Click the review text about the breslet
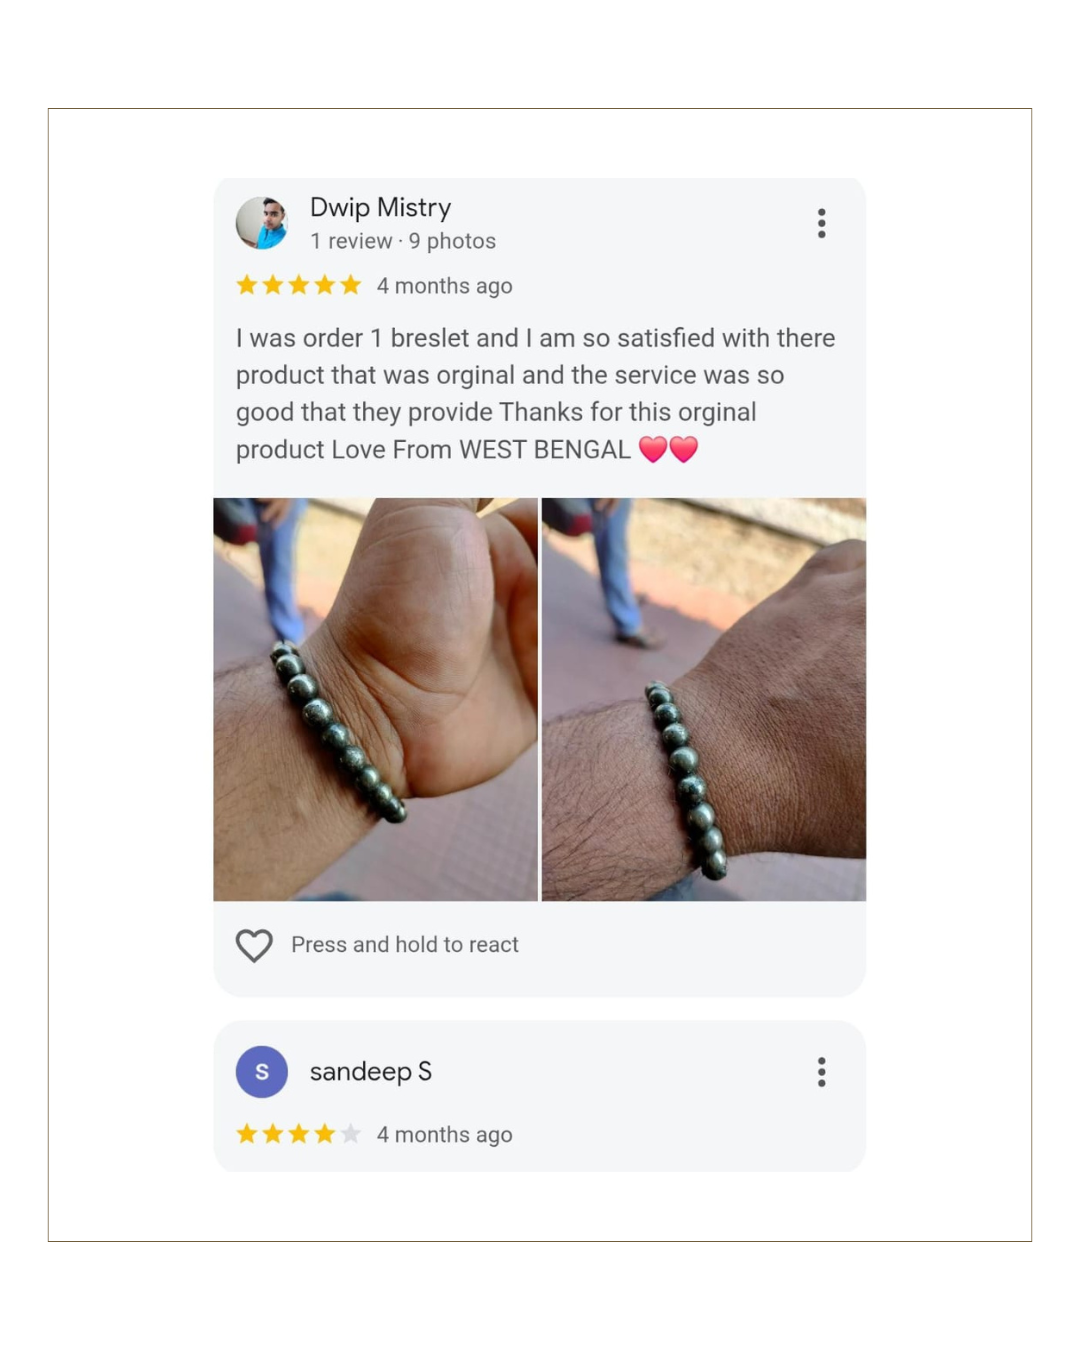Viewport: 1080px width, 1350px height. [x=536, y=394]
